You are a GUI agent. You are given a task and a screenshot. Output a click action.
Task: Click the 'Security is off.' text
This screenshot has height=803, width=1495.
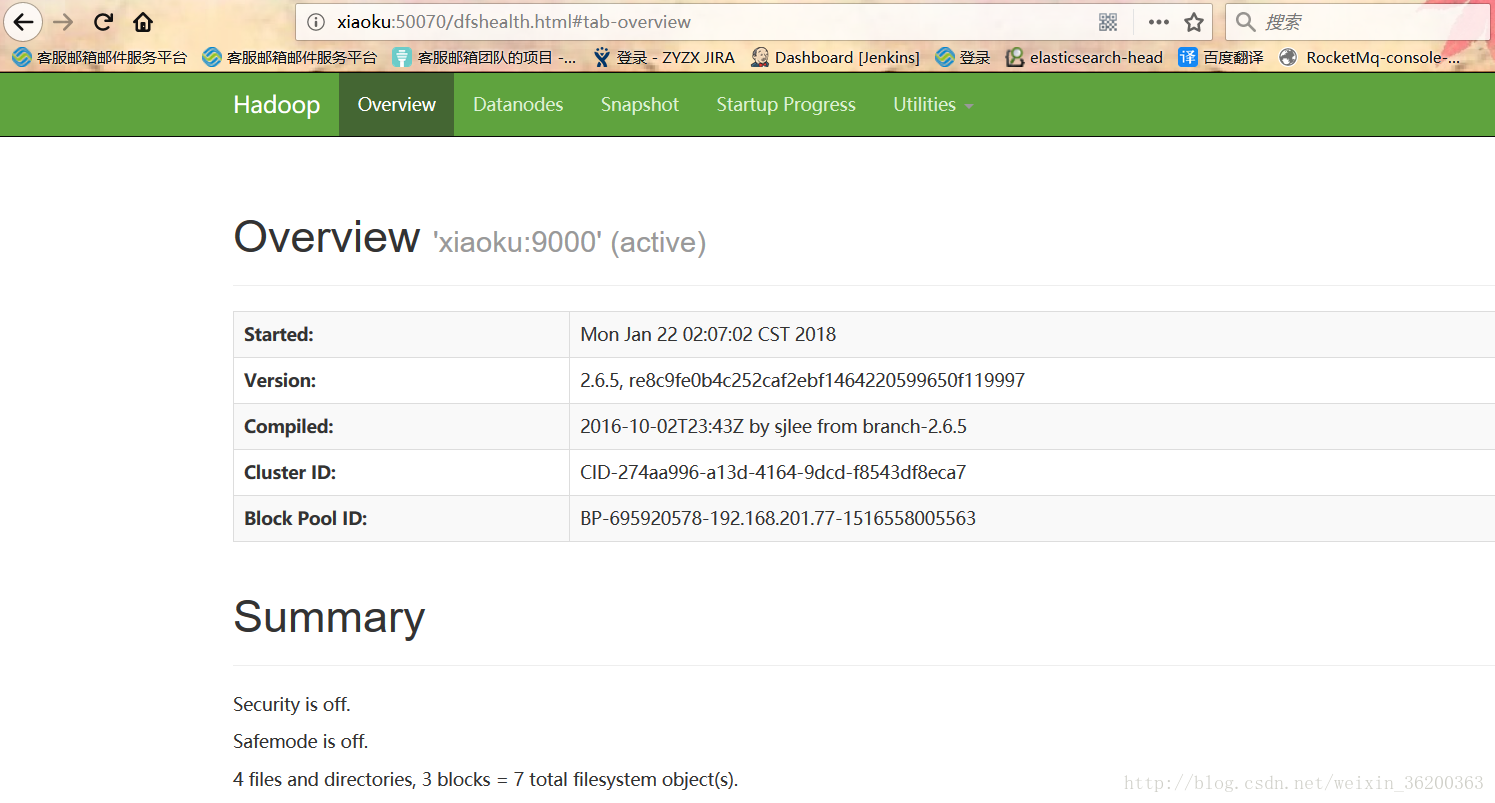[292, 704]
